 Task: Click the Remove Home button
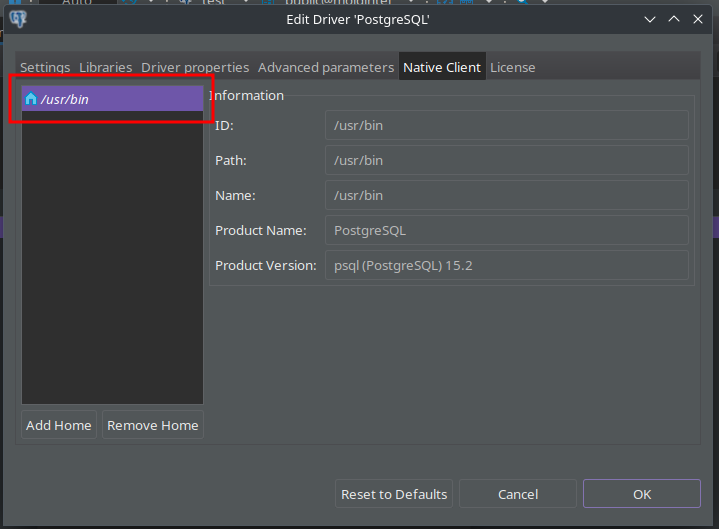pyautogui.click(x=153, y=425)
